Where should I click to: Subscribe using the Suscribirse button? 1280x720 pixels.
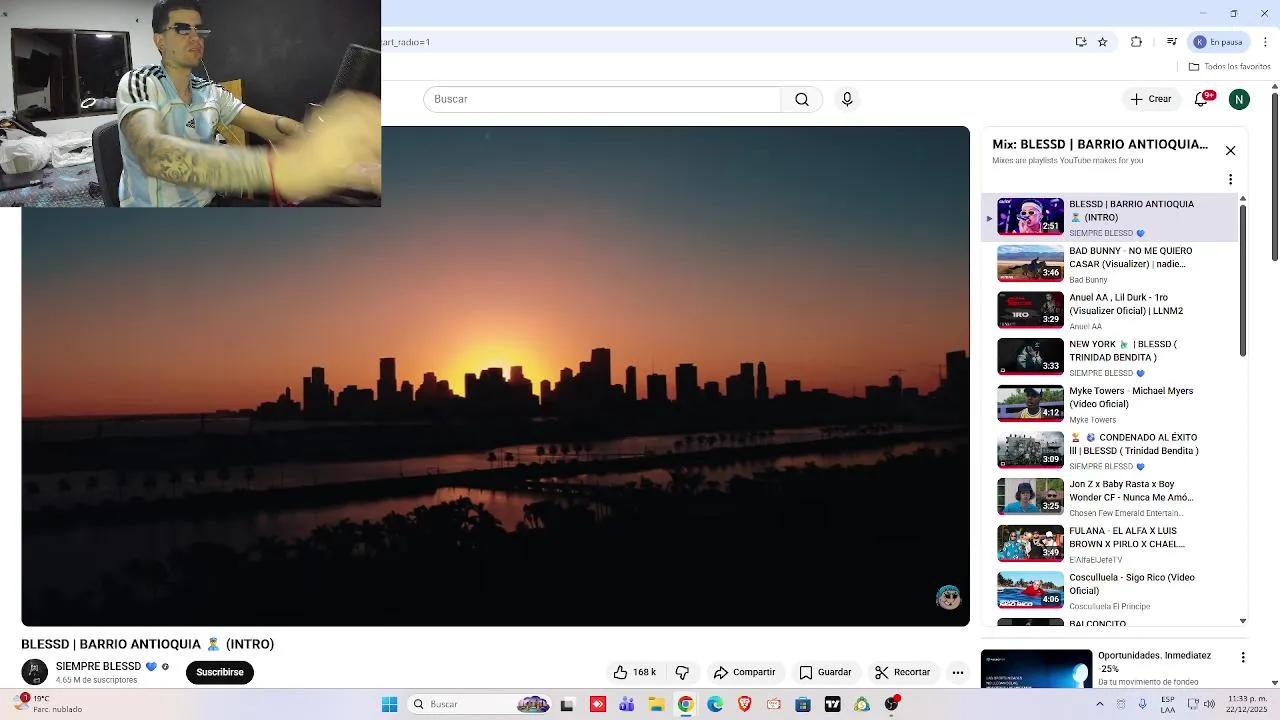tap(219, 672)
